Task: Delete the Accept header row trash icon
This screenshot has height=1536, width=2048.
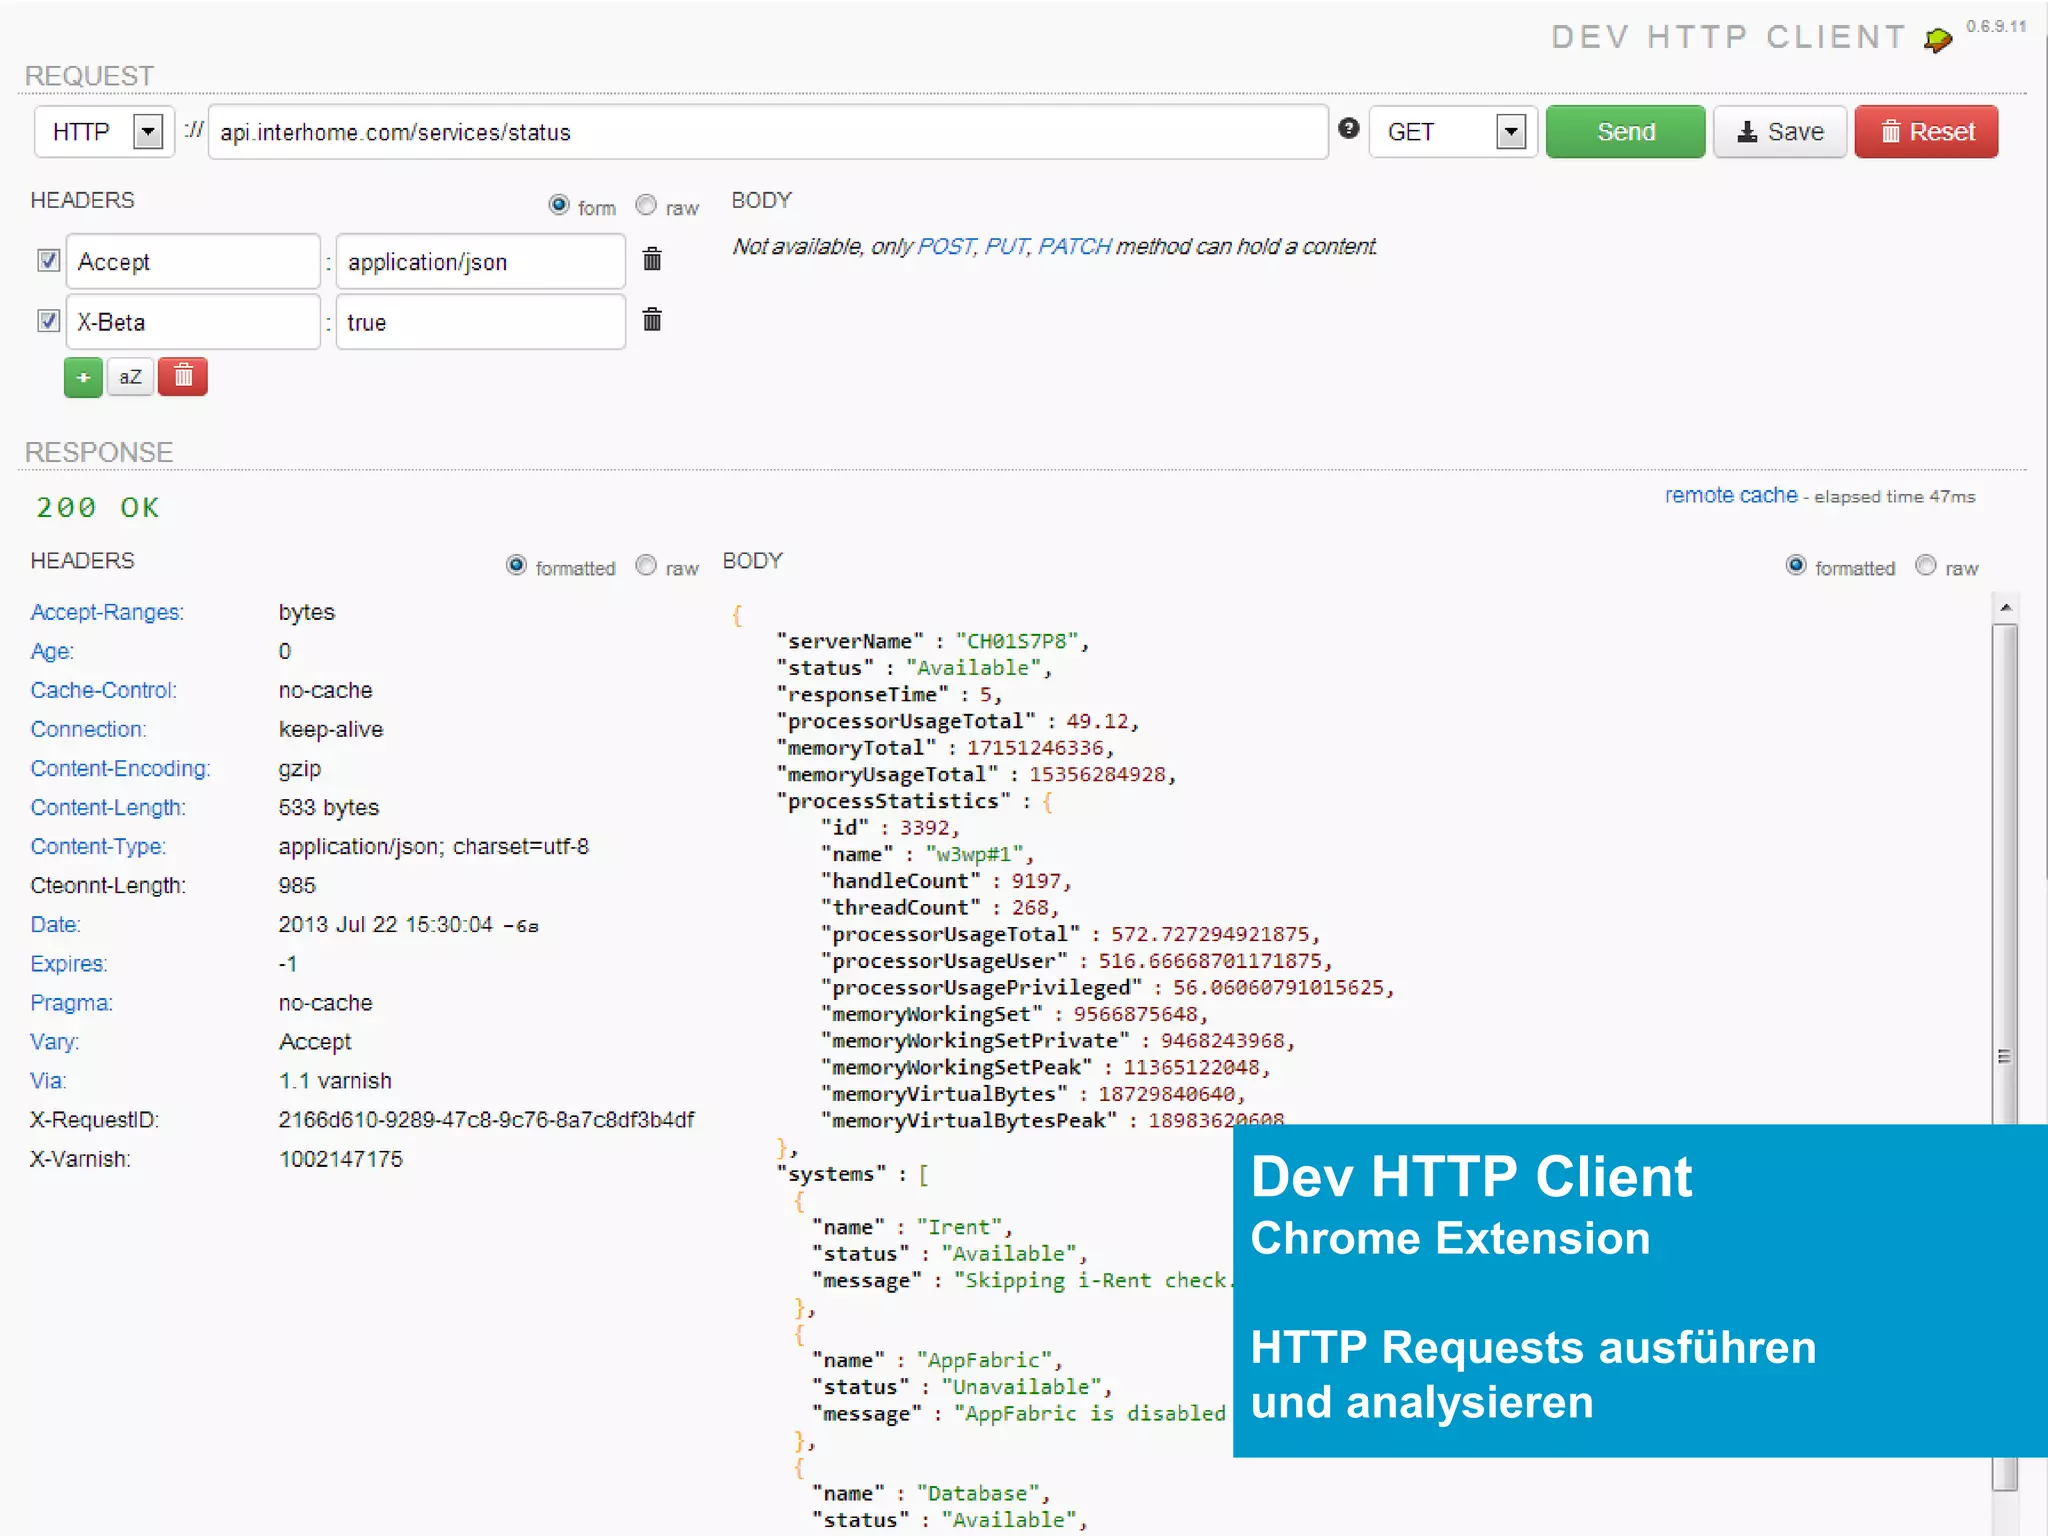Action: (652, 259)
